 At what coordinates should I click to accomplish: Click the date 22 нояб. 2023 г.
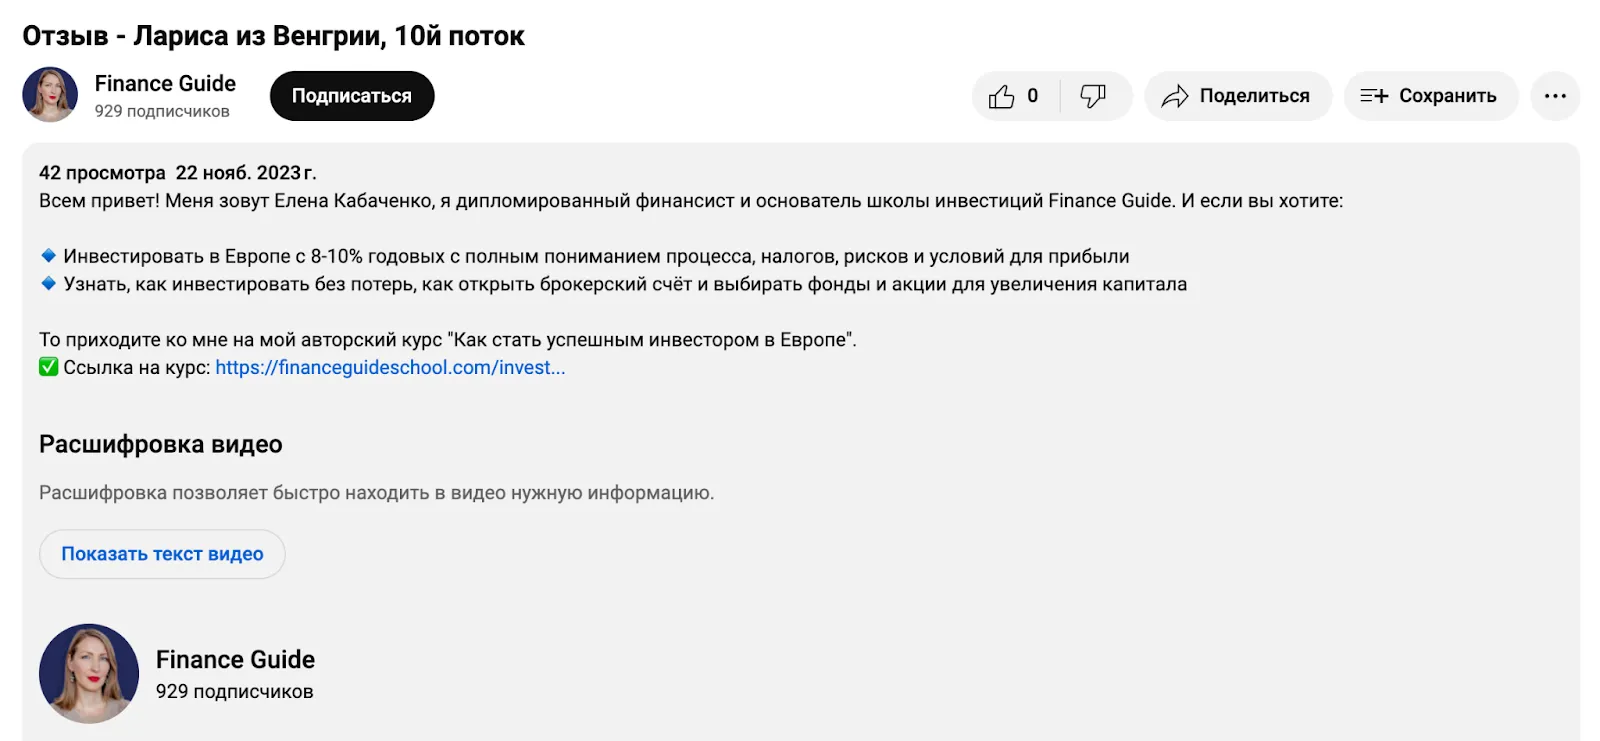(246, 173)
